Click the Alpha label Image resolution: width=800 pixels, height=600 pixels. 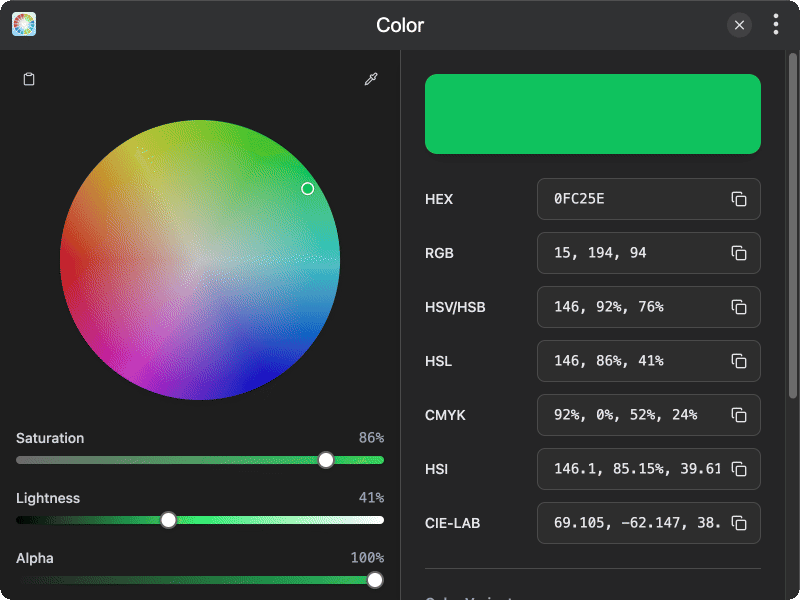point(35,558)
